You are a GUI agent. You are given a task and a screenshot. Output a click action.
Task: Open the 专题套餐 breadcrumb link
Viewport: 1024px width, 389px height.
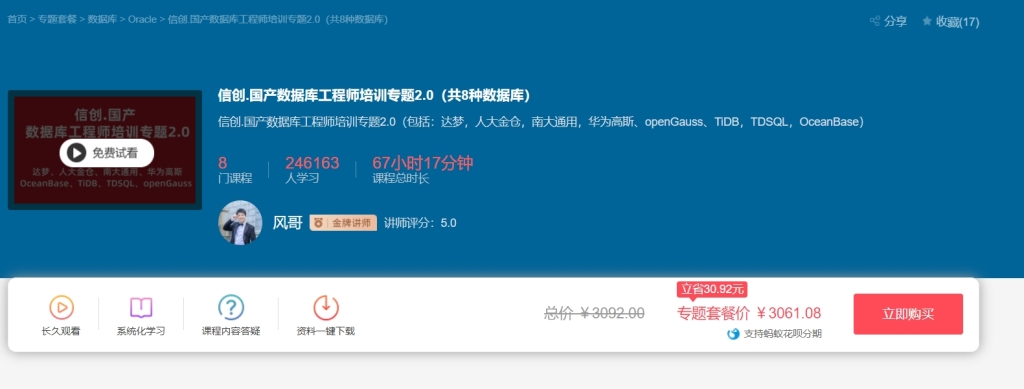tap(57, 20)
